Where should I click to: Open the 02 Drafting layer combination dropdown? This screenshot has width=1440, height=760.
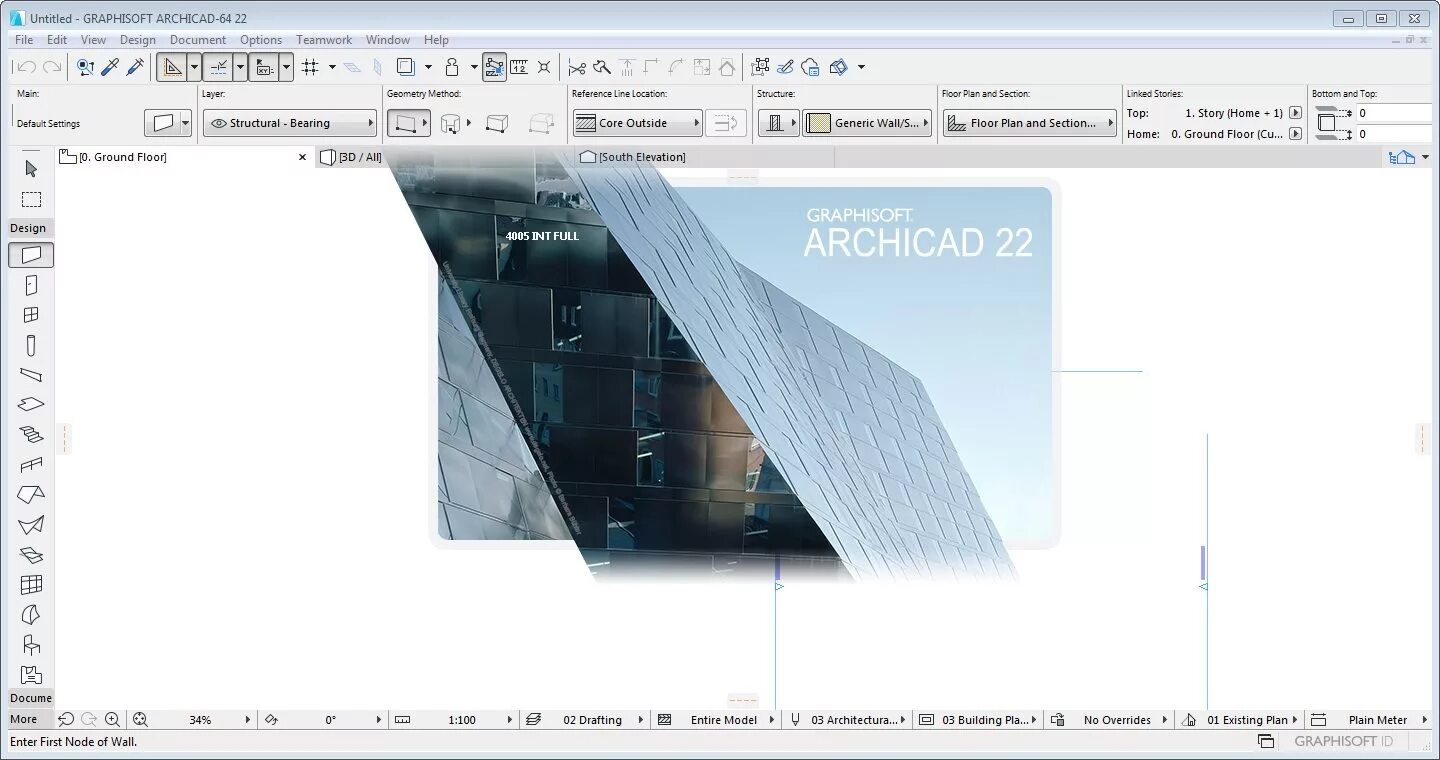tap(584, 719)
